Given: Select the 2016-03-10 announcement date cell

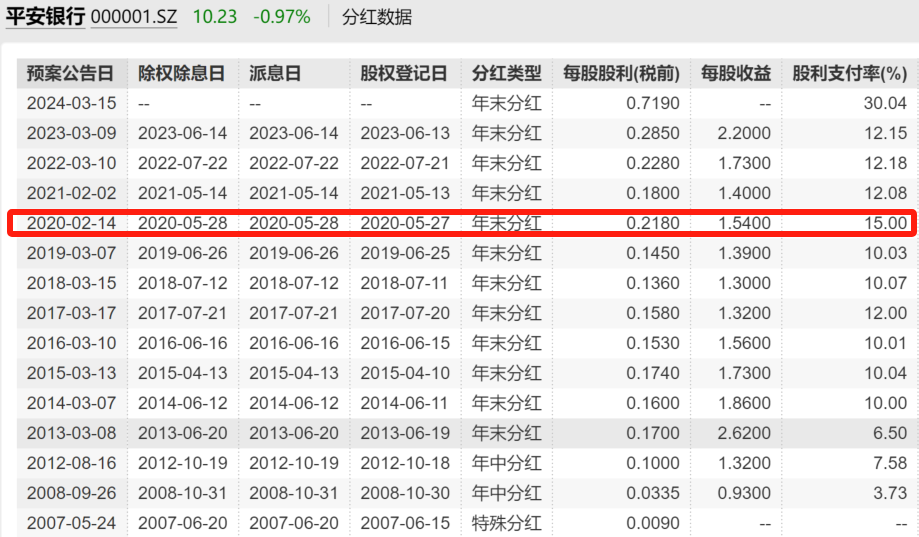Looking at the screenshot, I should point(72,343).
